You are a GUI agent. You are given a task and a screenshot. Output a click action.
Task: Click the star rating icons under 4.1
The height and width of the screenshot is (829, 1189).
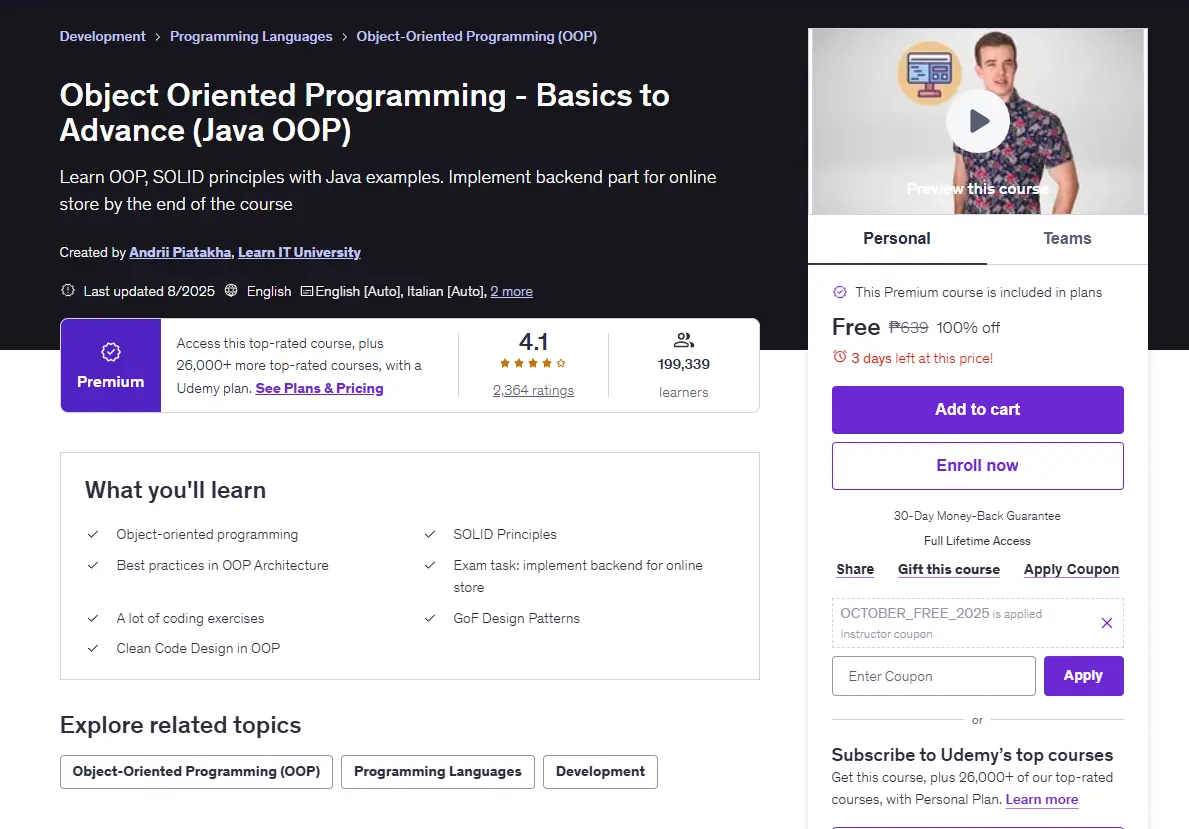[x=533, y=363]
